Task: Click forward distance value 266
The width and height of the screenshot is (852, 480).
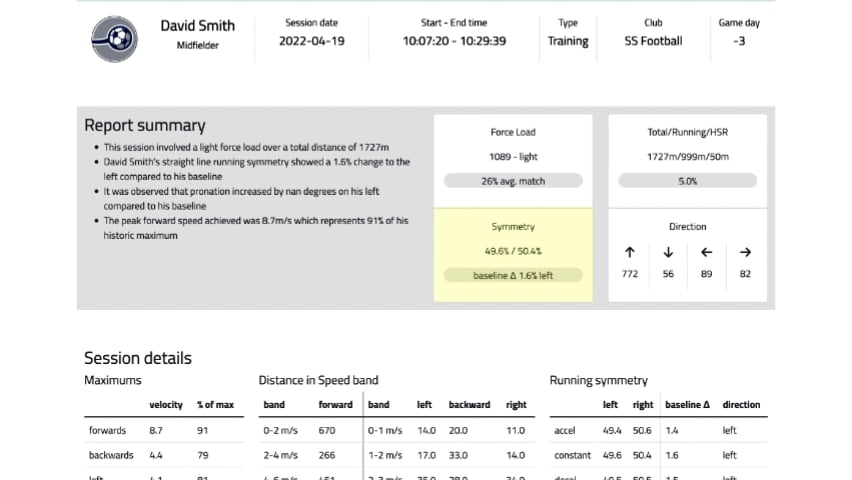Action: tap(327, 456)
